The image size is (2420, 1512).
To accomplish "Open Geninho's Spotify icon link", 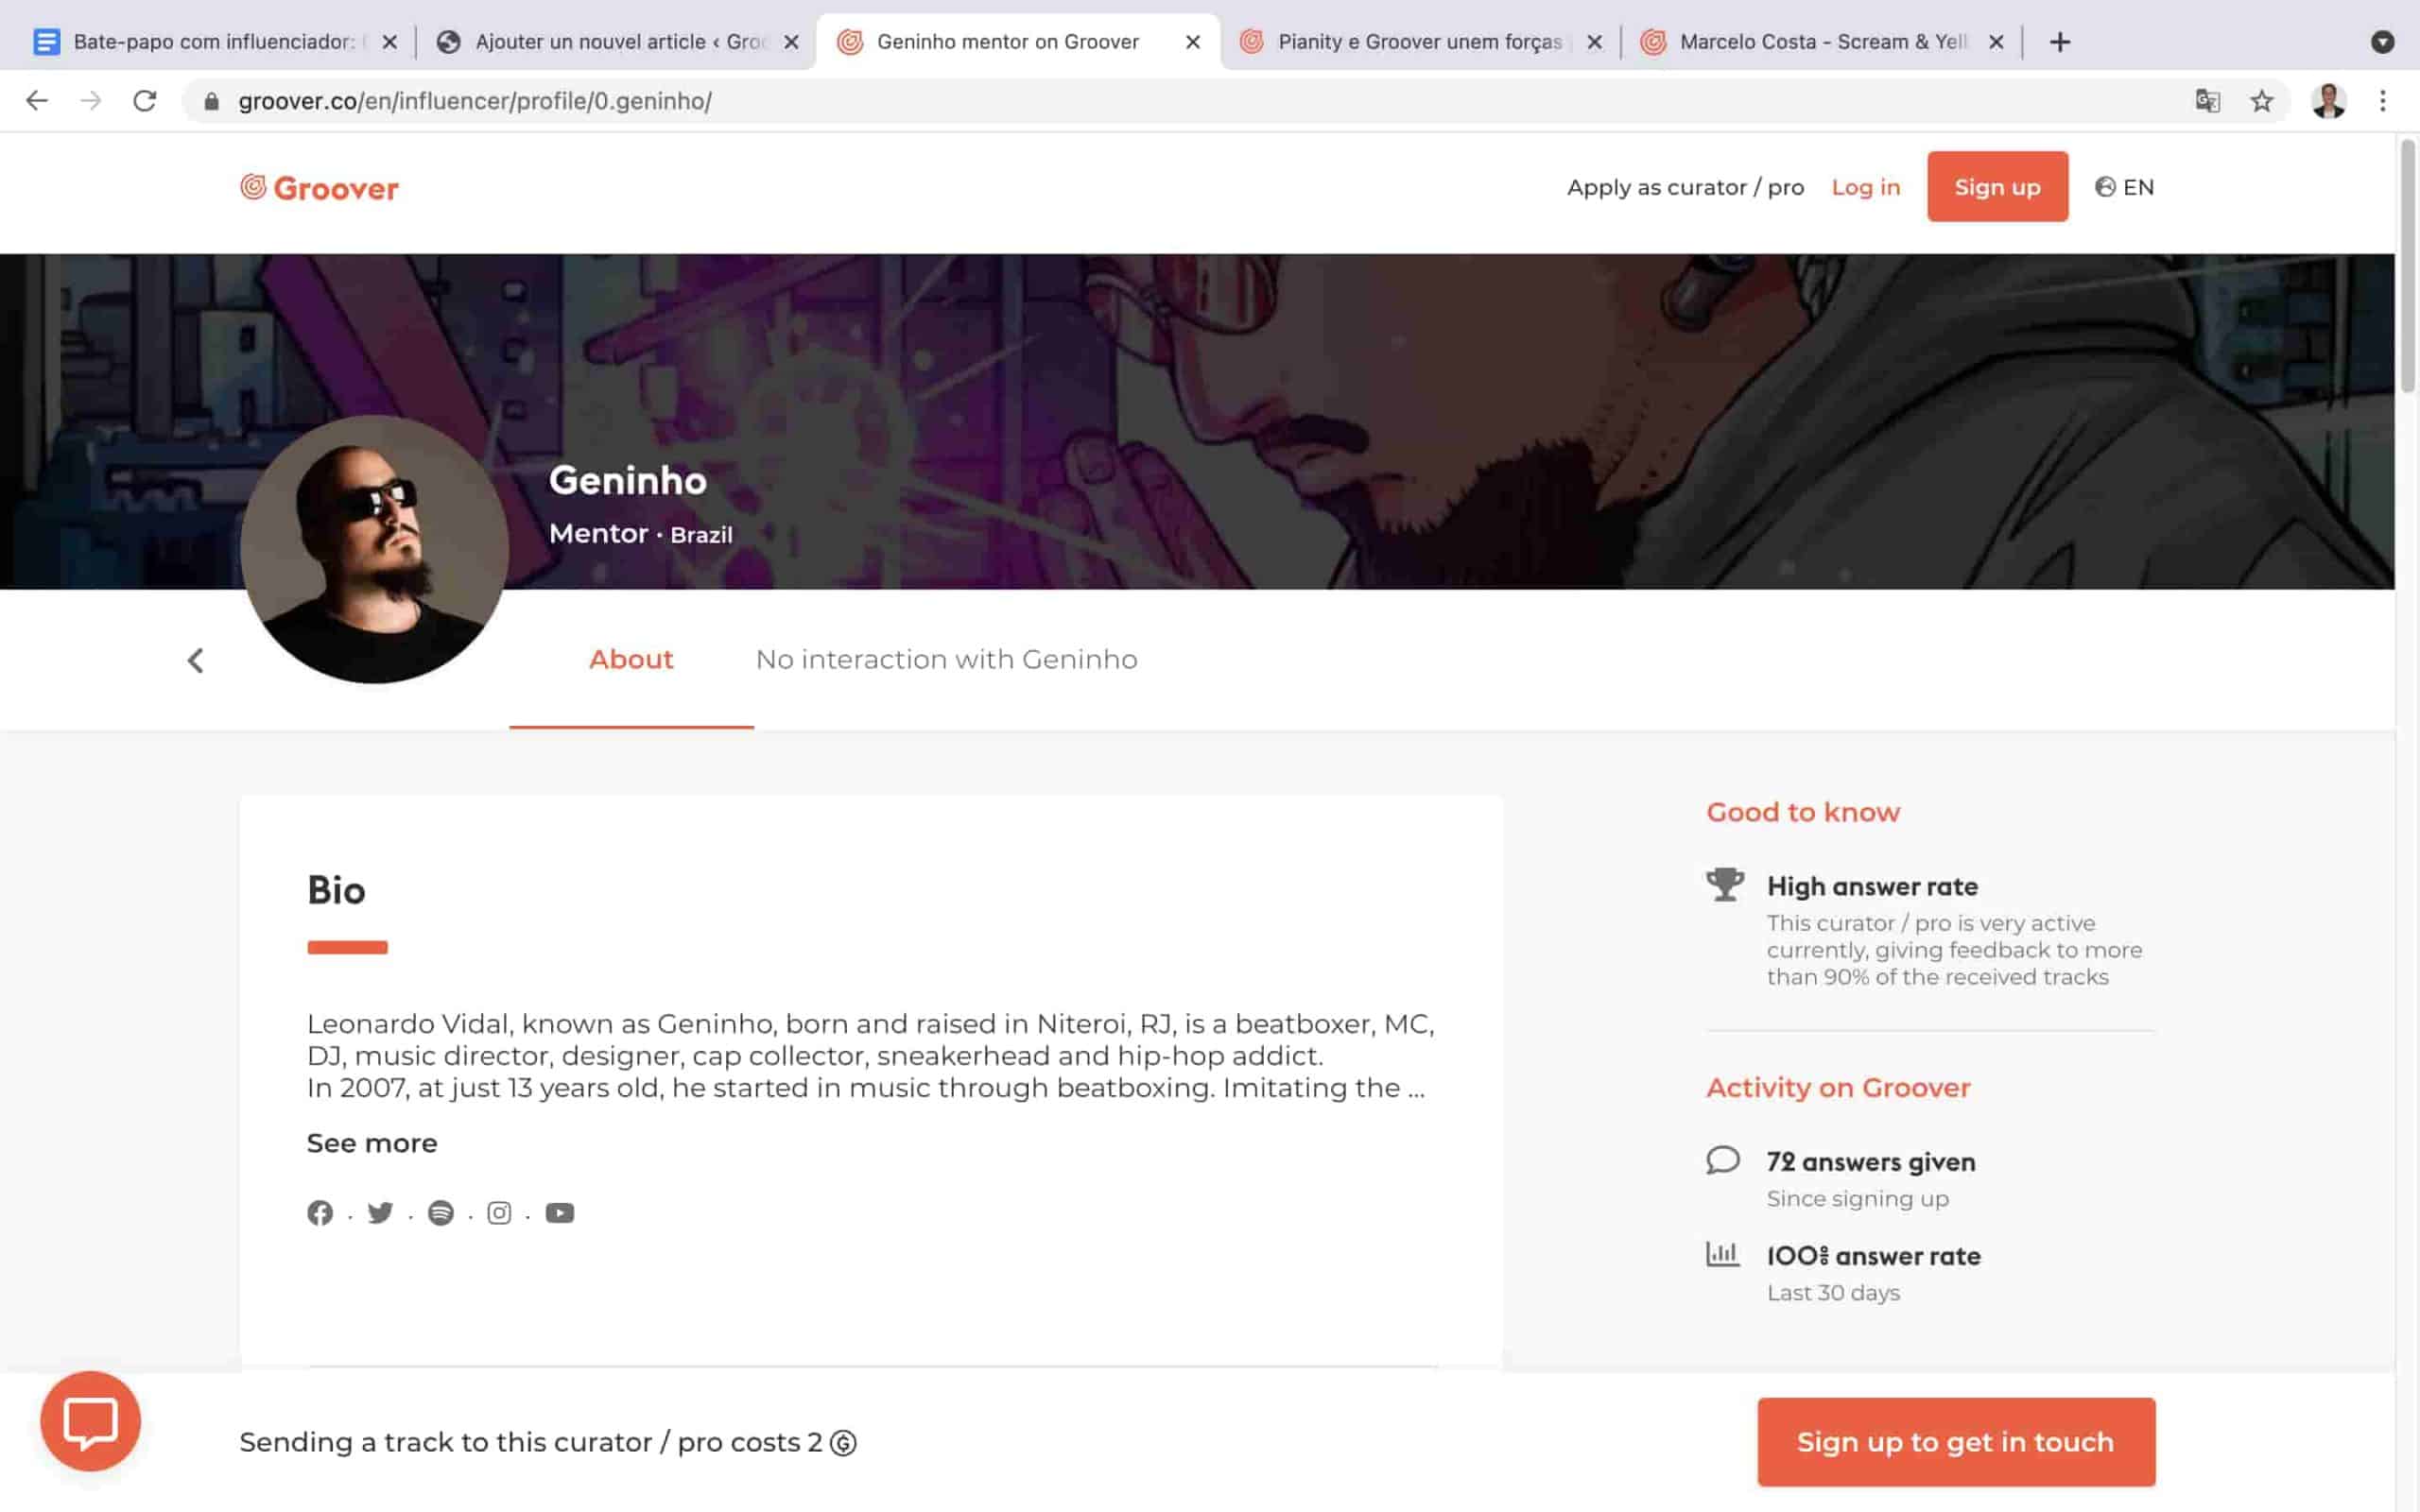I will [x=440, y=1213].
